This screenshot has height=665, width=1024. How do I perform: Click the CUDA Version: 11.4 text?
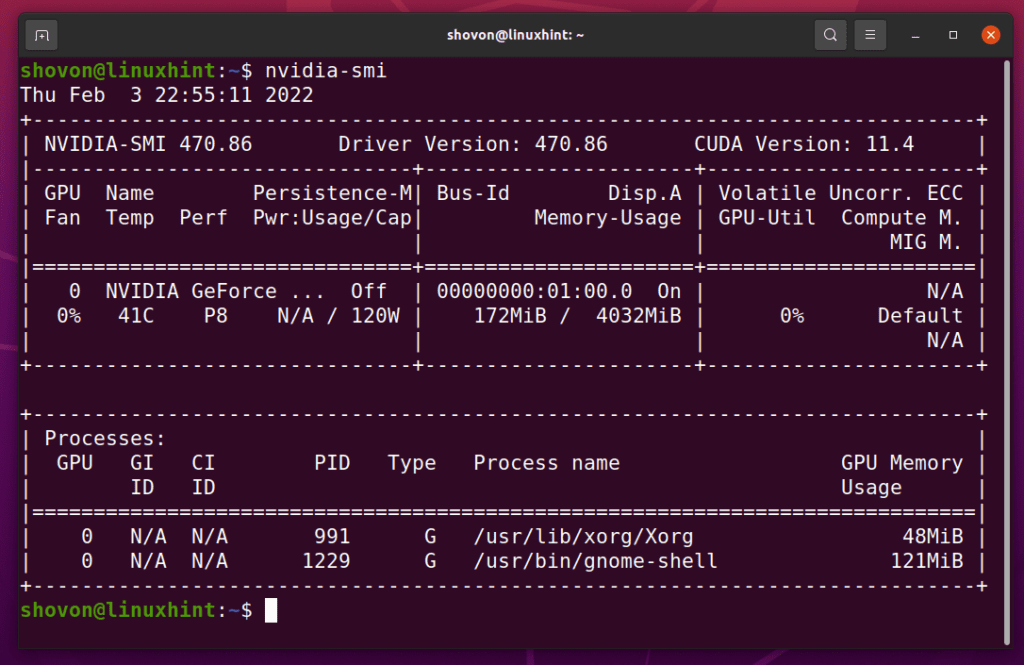[x=806, y=143]
